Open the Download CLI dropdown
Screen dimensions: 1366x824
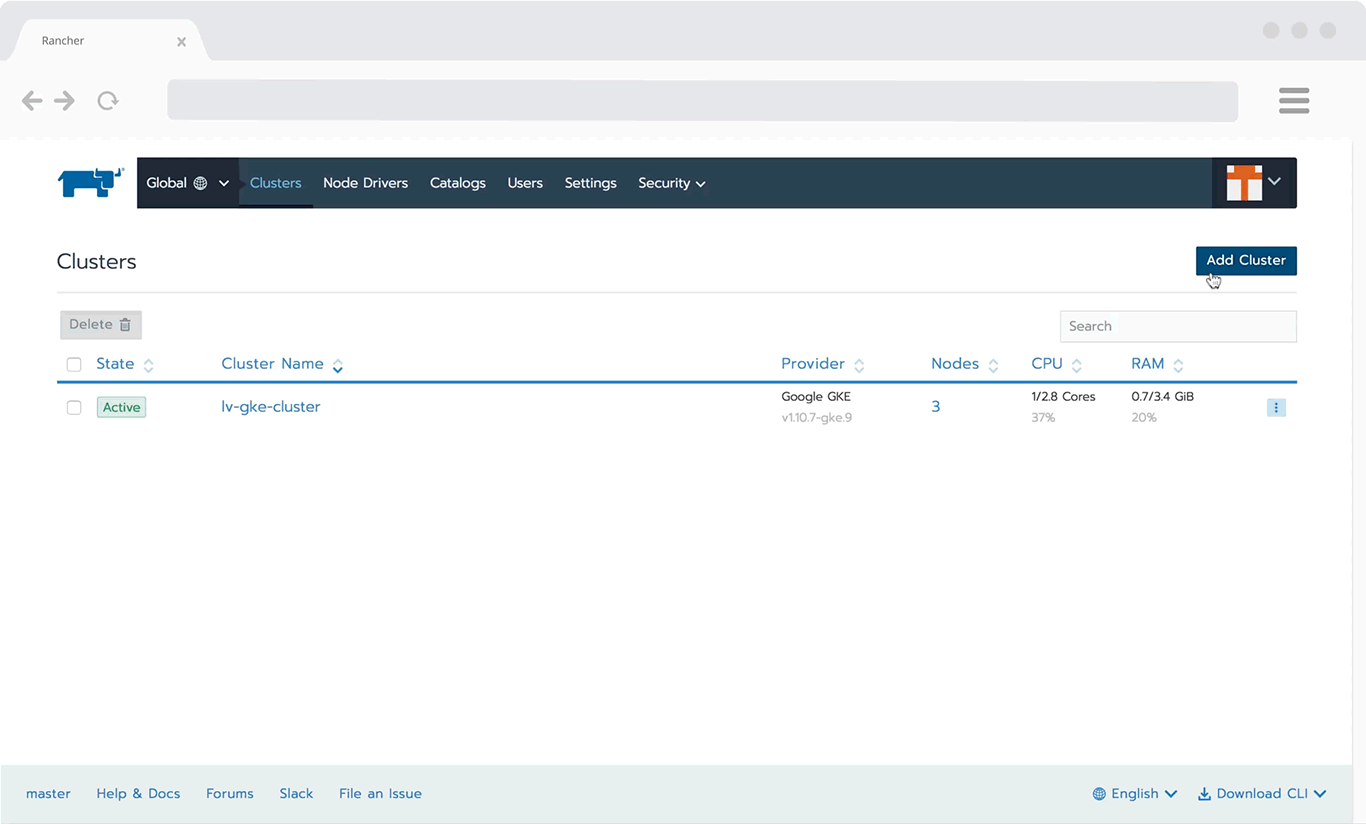(x=1262, y=794)
